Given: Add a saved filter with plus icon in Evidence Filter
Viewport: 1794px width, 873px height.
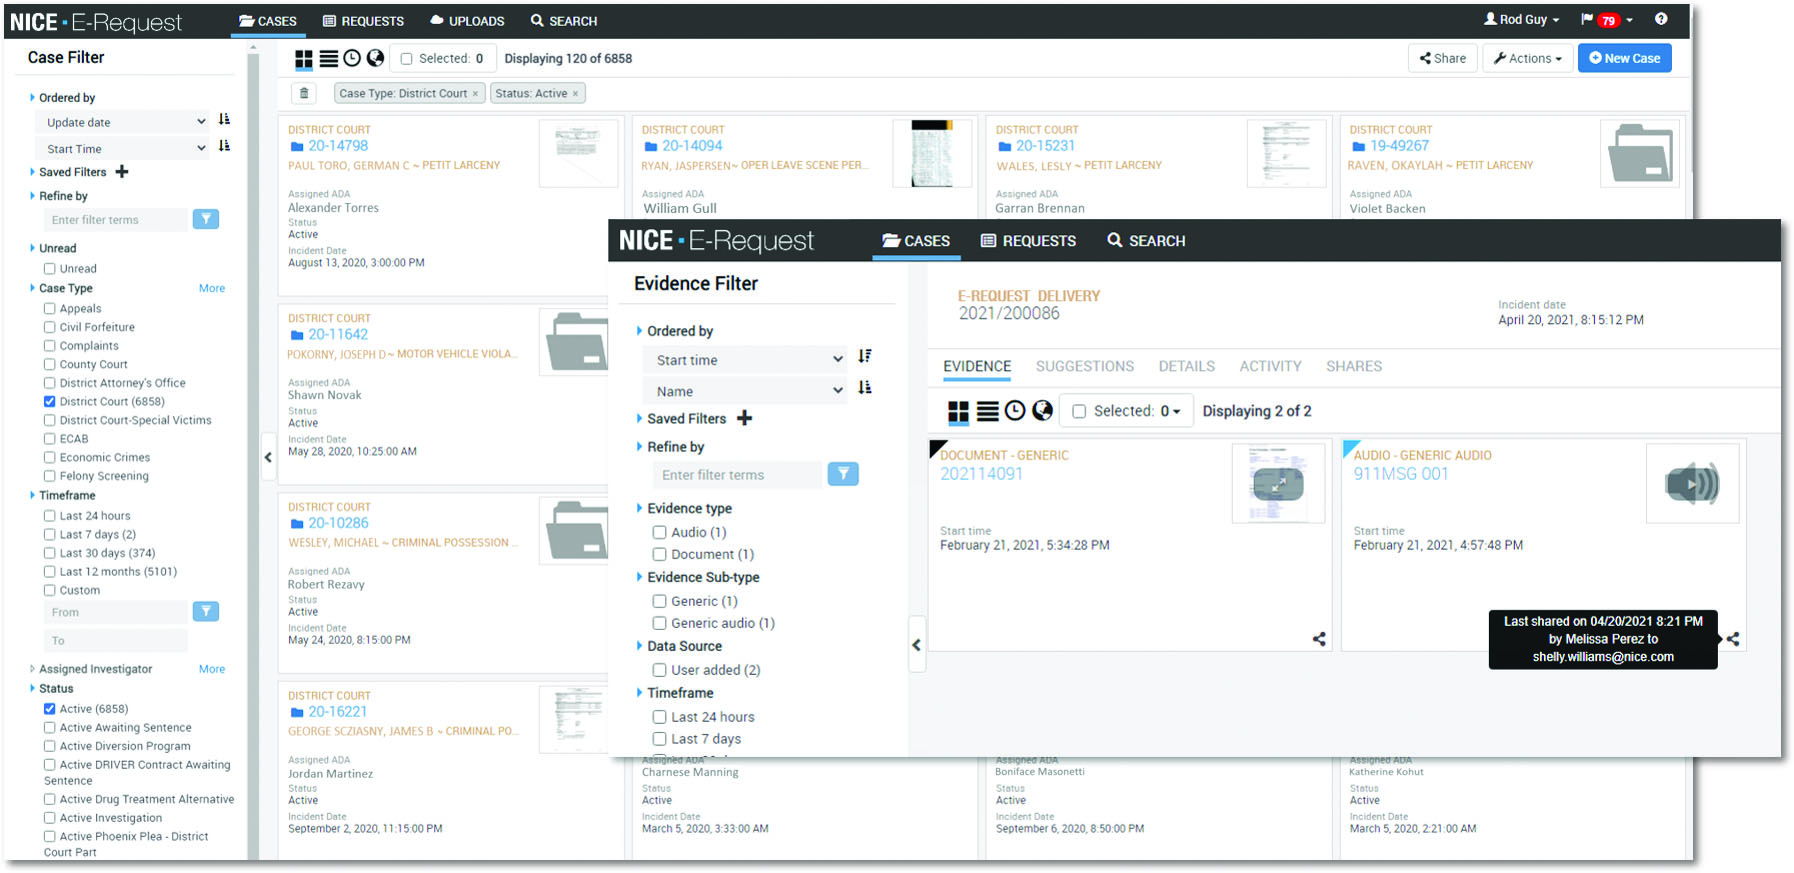Looking at the screenshot, I should coord(744,419).
